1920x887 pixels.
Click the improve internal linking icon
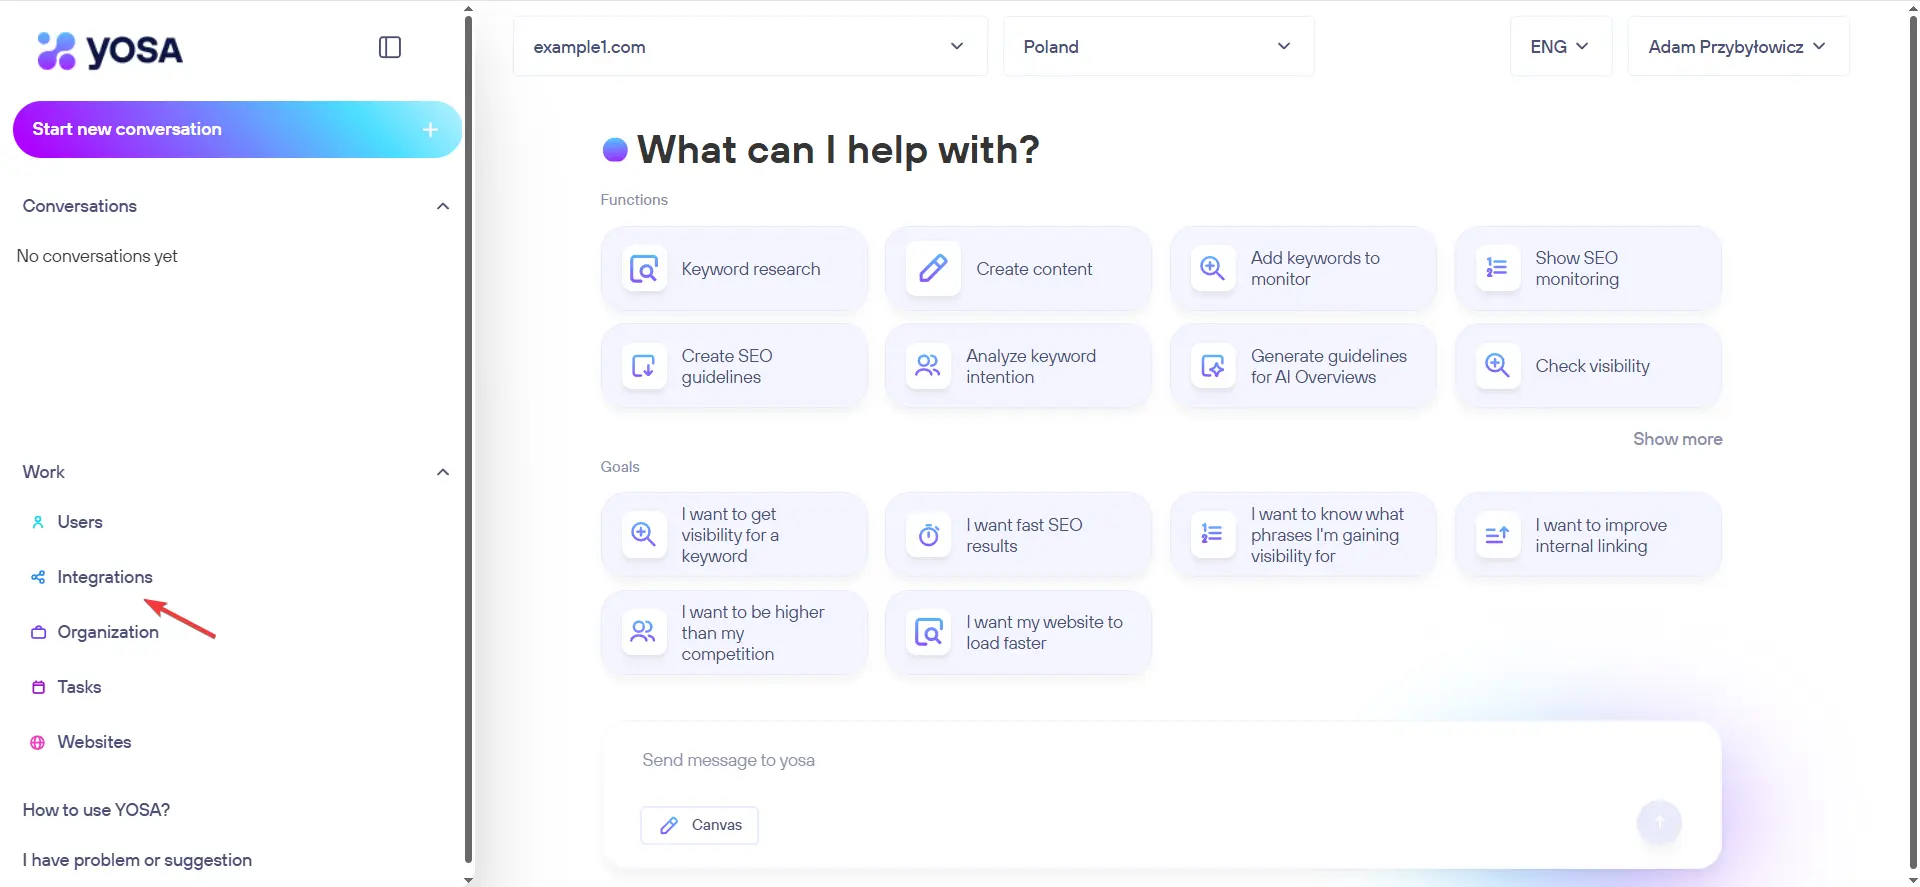[x=1497, y=535]
